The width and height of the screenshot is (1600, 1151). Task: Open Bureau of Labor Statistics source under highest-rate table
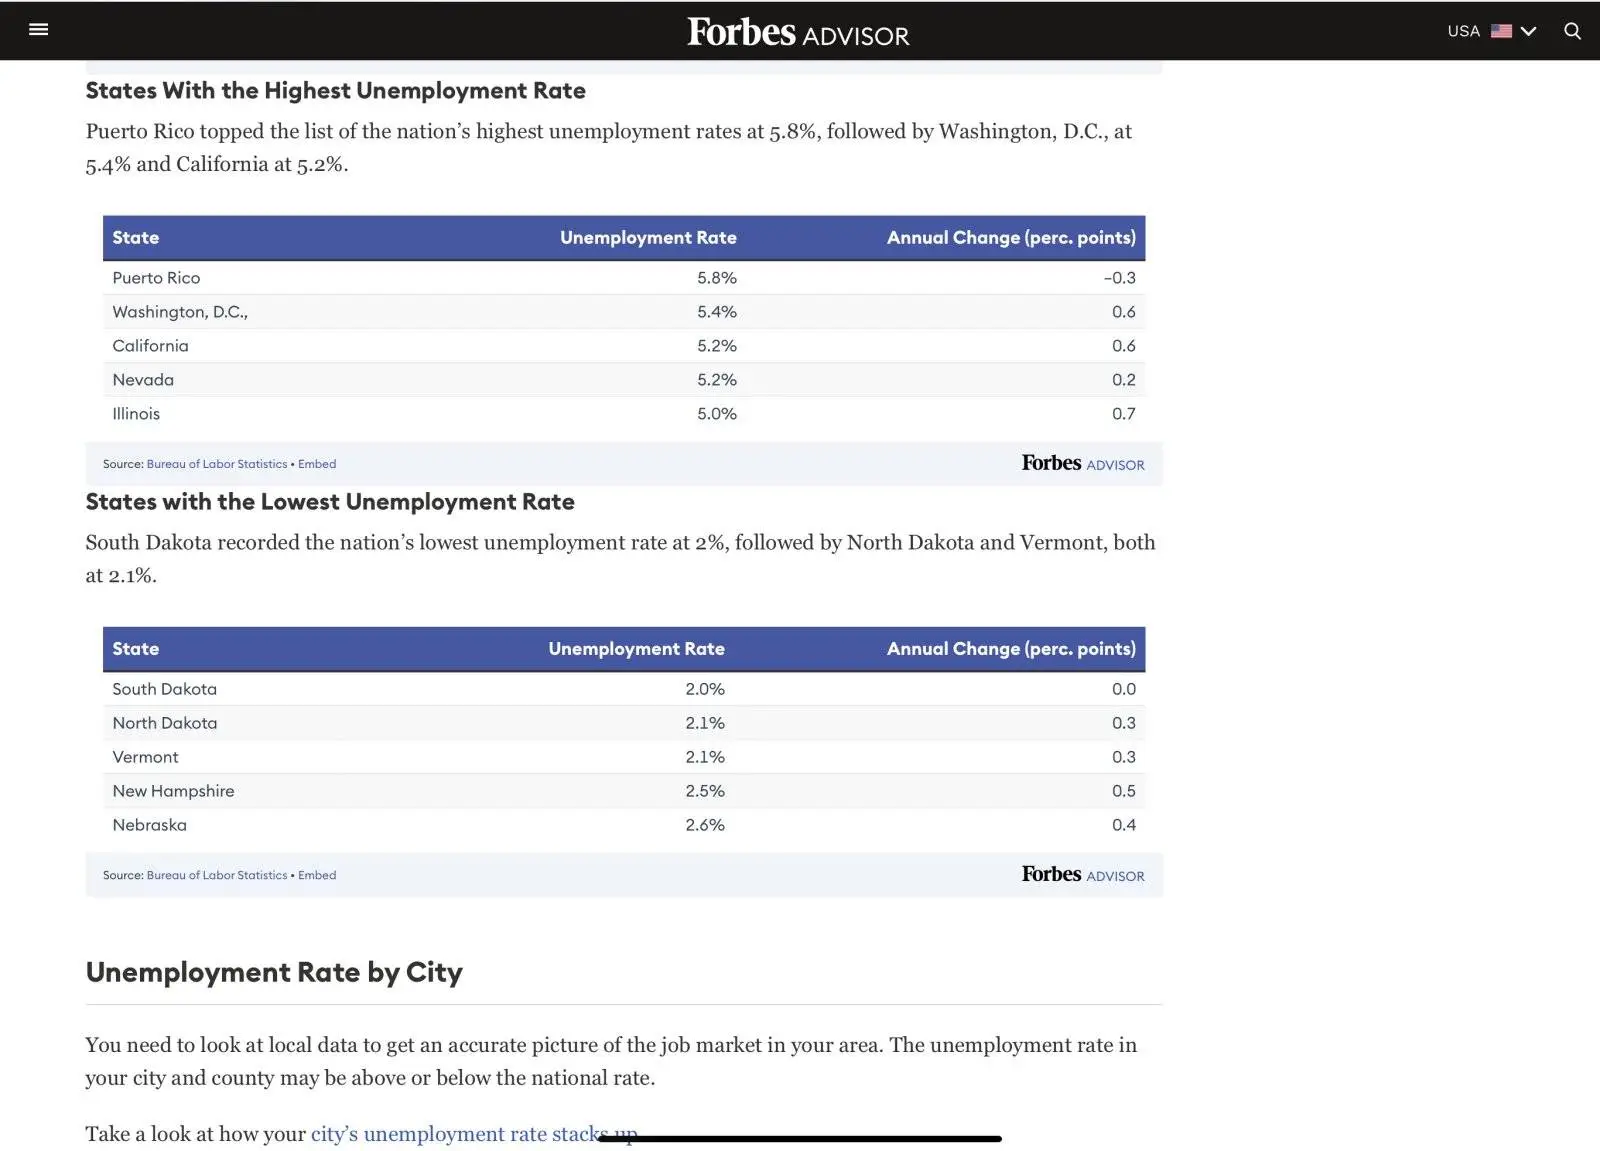tap(217, 464)
